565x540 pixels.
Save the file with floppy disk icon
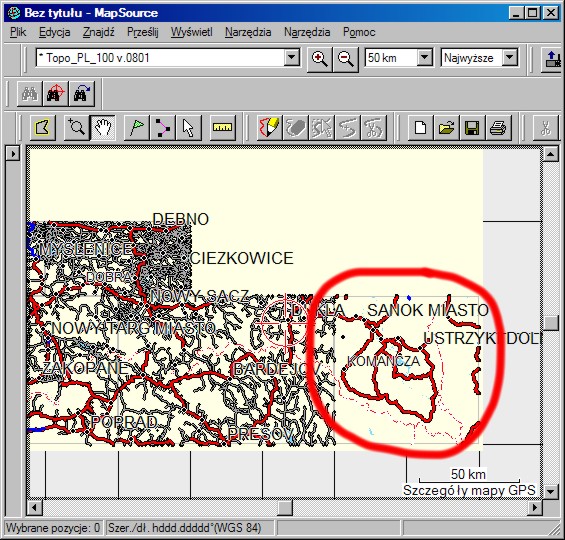472,127
